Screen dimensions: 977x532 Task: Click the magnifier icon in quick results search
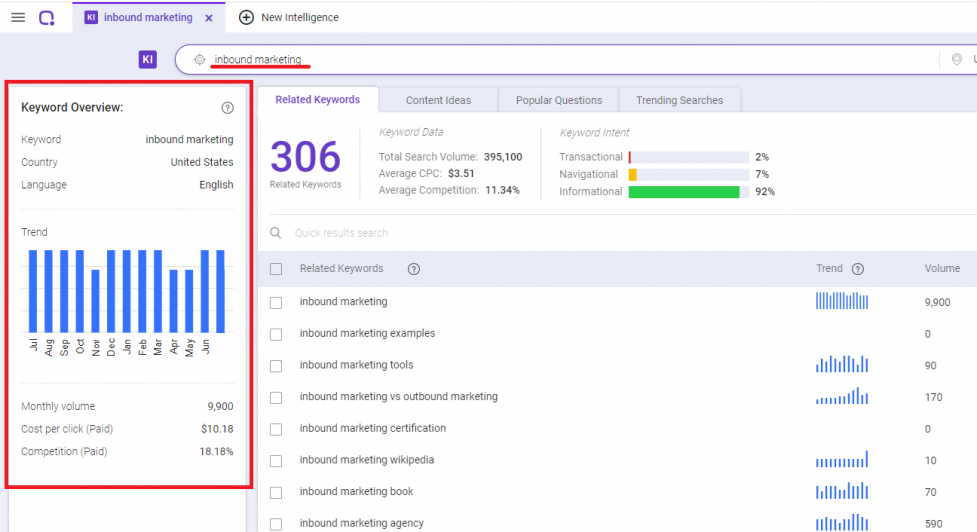point(275,232)
